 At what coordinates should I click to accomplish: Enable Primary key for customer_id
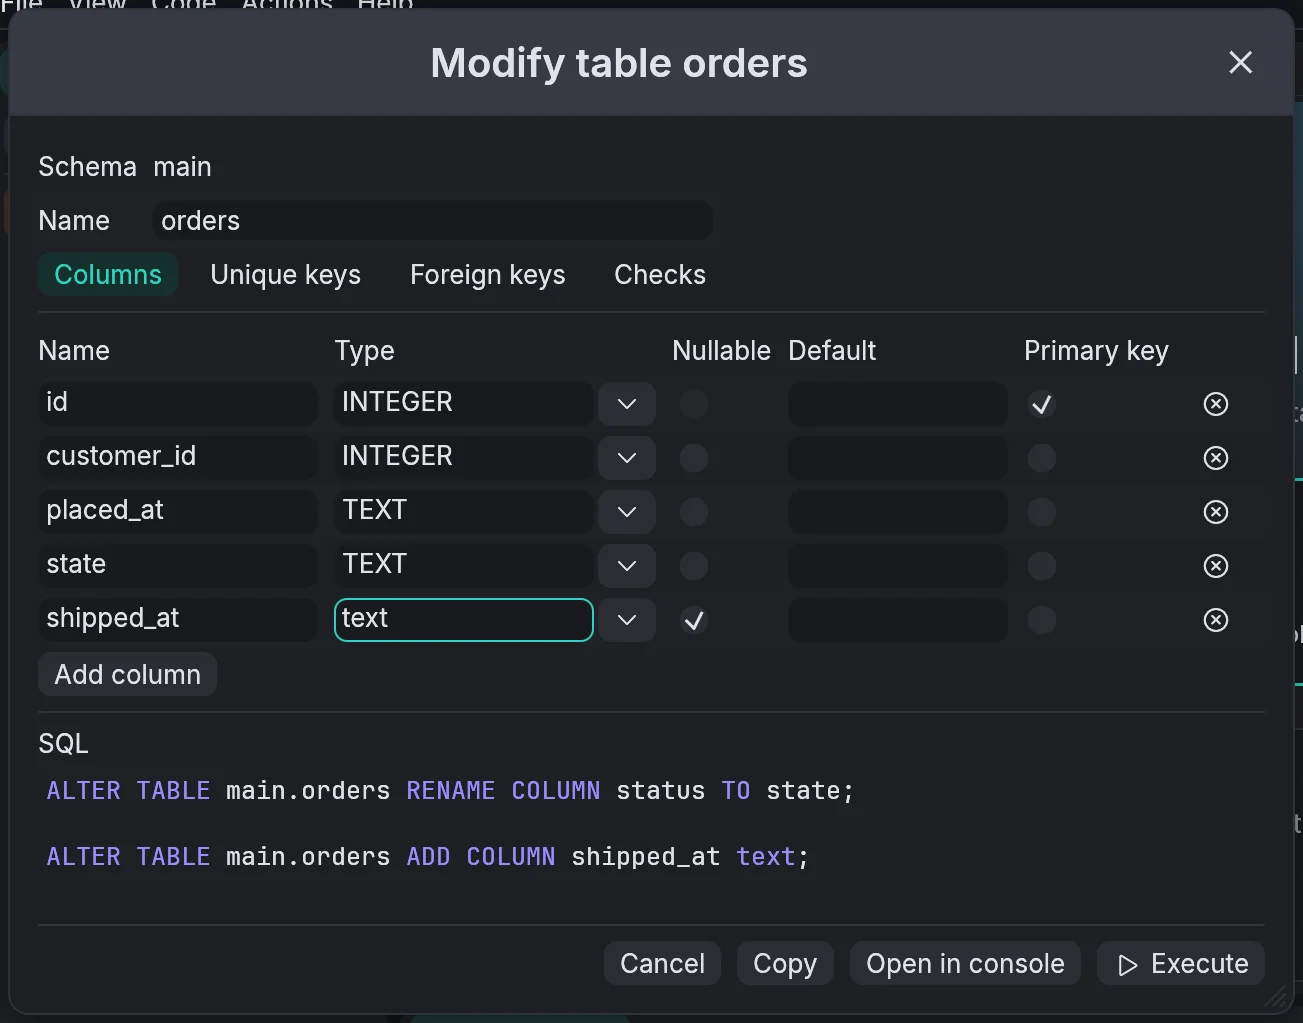pos(1042,458)
